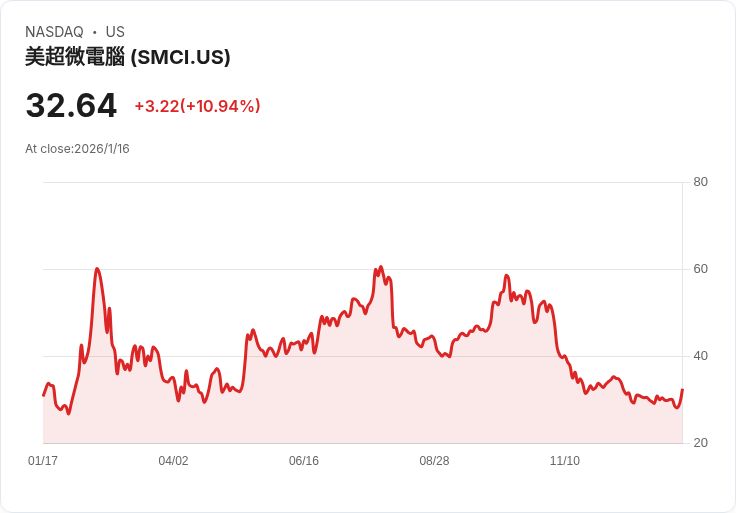Click the At close:2026/1/16 timestamp
This screenshot has width=736, height=513.
(x=77, y=149)
